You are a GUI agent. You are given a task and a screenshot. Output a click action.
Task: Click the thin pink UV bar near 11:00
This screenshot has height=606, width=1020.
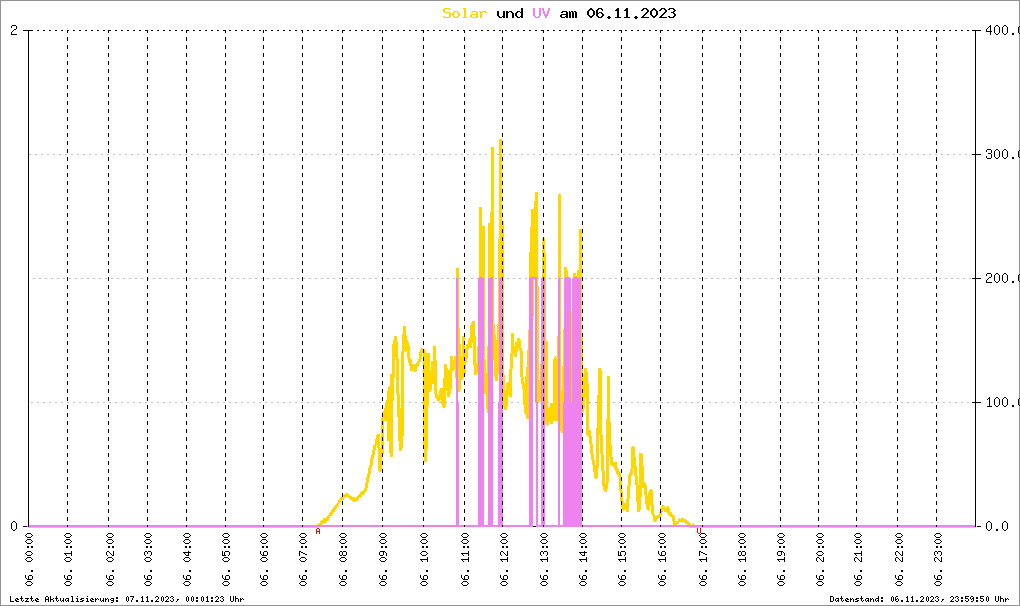[x=457, y=402]
